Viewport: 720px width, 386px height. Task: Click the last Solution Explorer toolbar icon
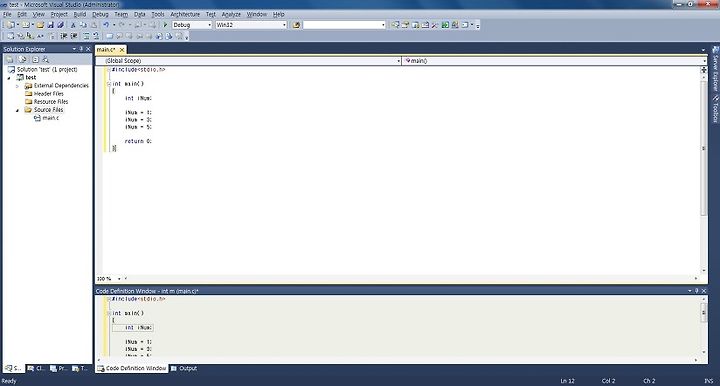tap(45, 59)
